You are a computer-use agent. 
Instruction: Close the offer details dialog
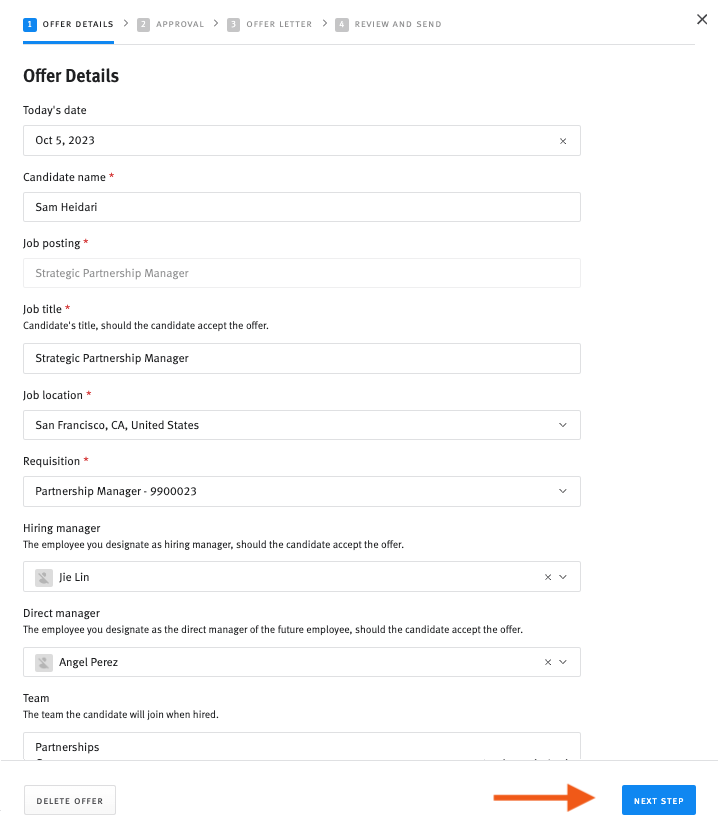tap(702, 19)
